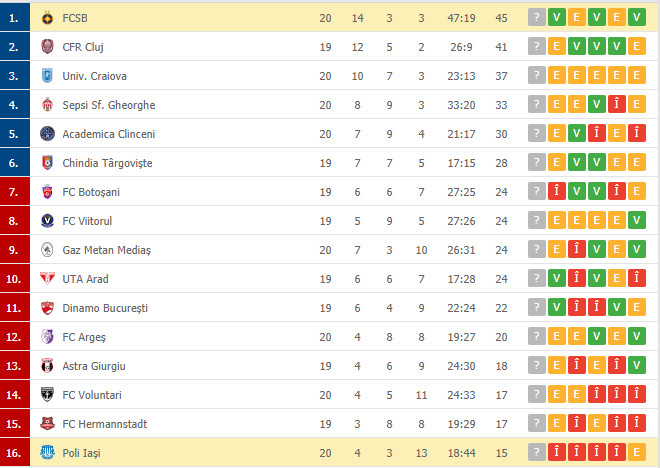Click Astra Giurgiu's last green V form badge
This screenshot has width=660, height=468.
pos(637,365)
